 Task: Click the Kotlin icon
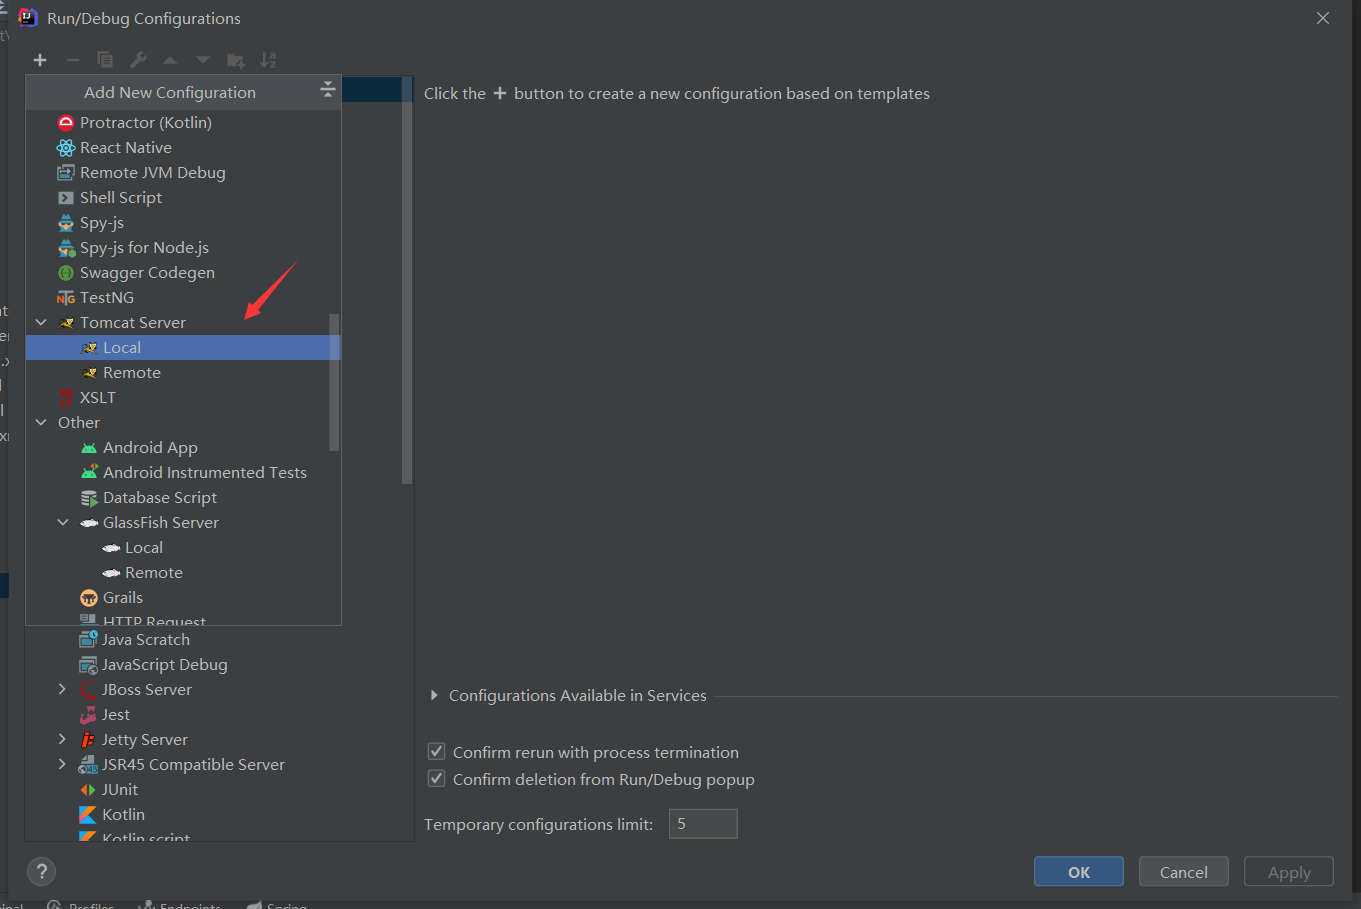coord(88,815)
